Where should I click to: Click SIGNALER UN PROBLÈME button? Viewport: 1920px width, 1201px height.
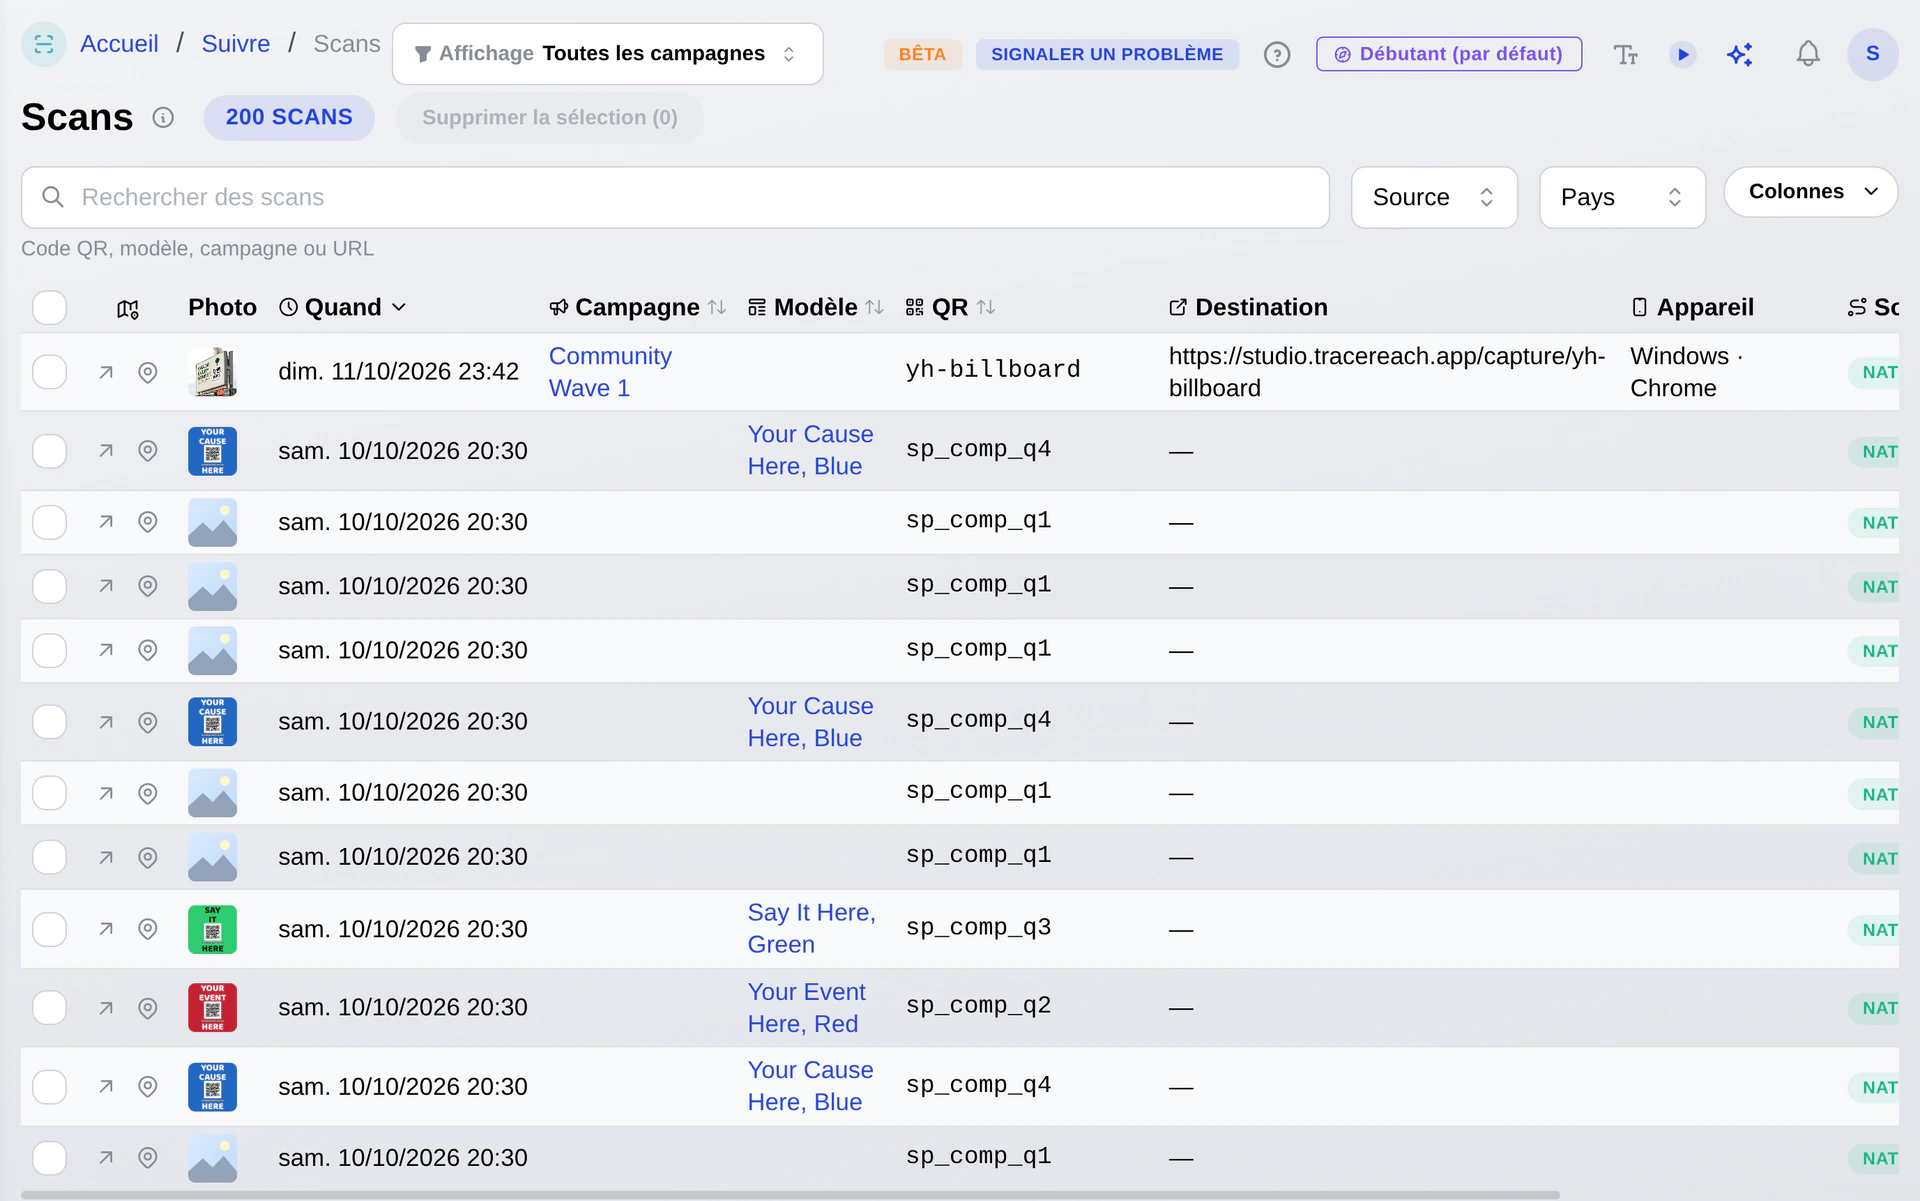(1107, 54)
